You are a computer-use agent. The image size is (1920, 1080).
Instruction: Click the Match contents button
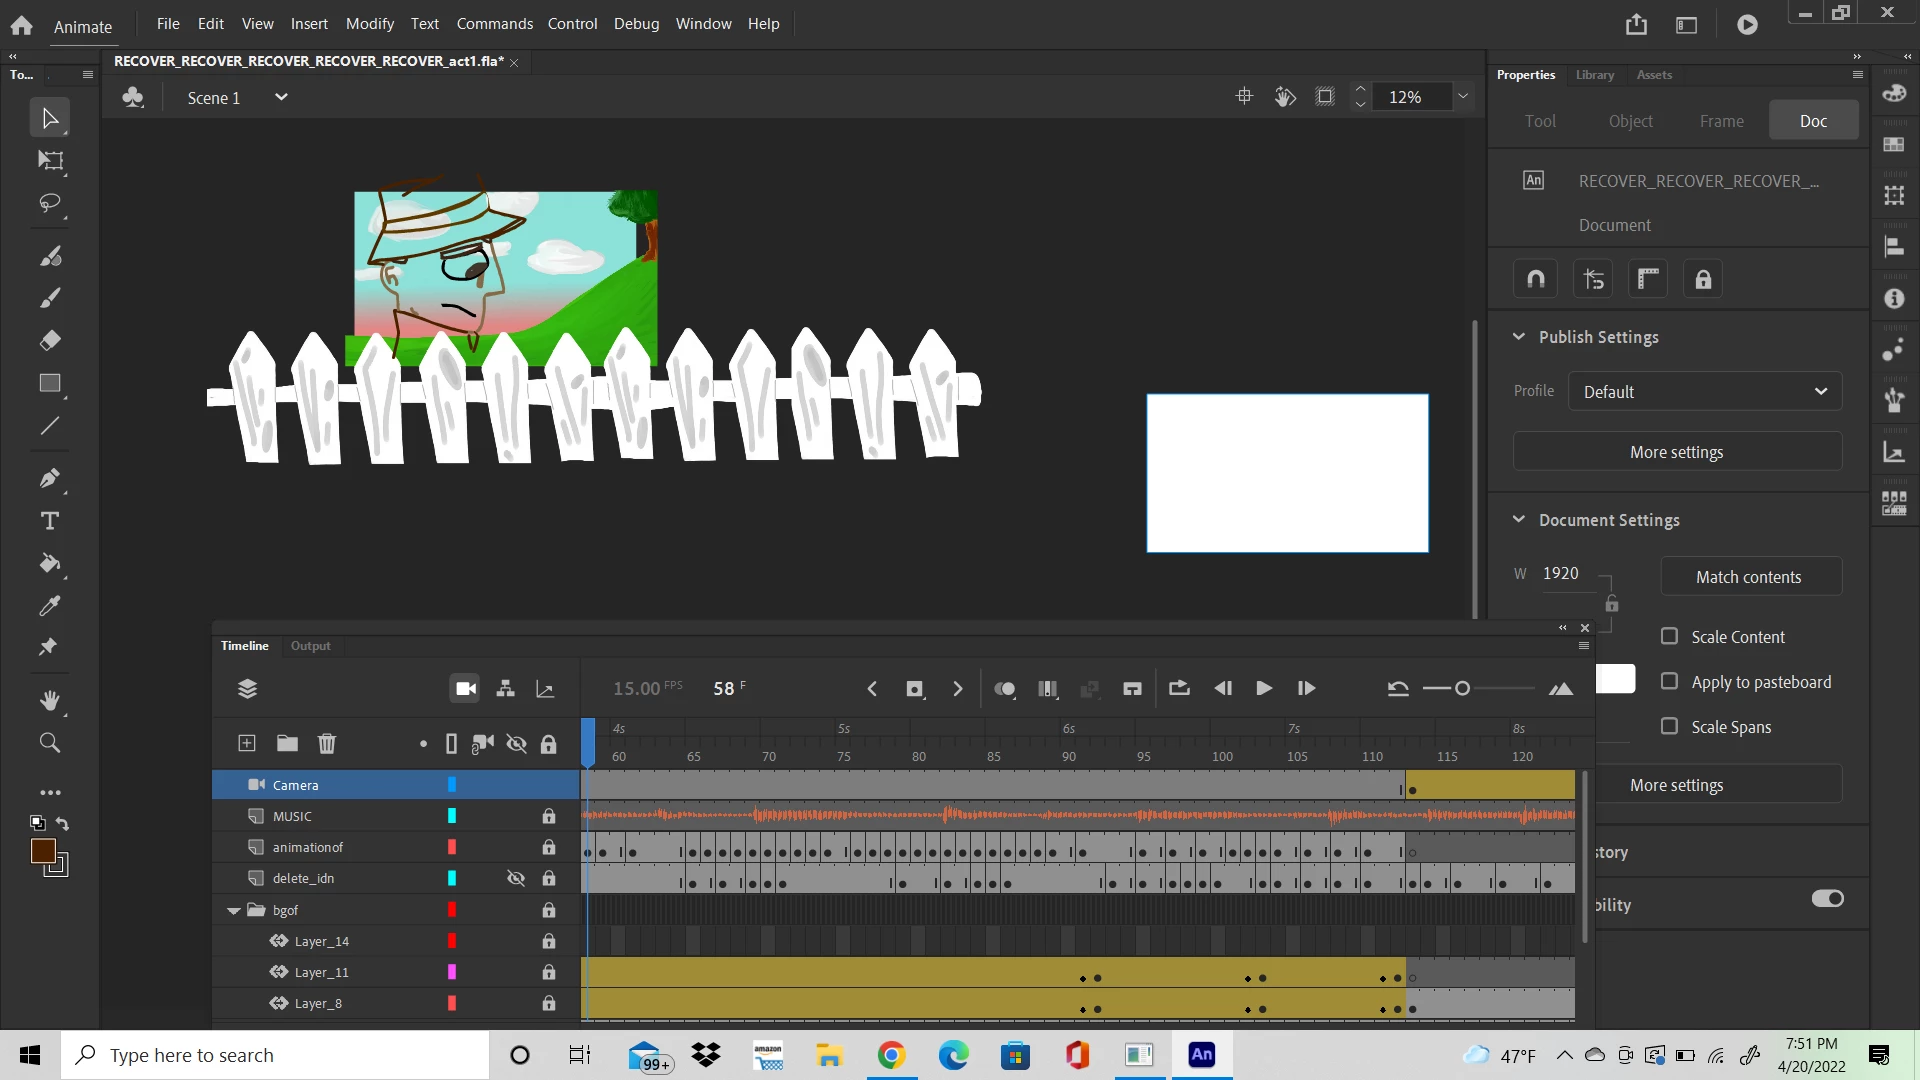1748,577
